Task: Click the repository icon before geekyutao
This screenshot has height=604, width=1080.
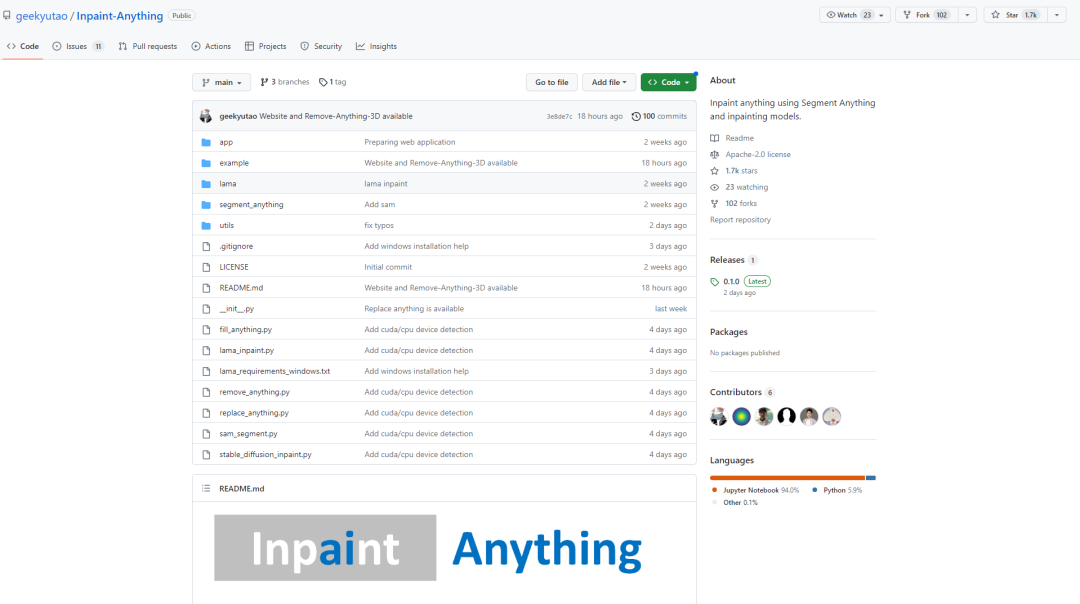Action: pos(7,15)
